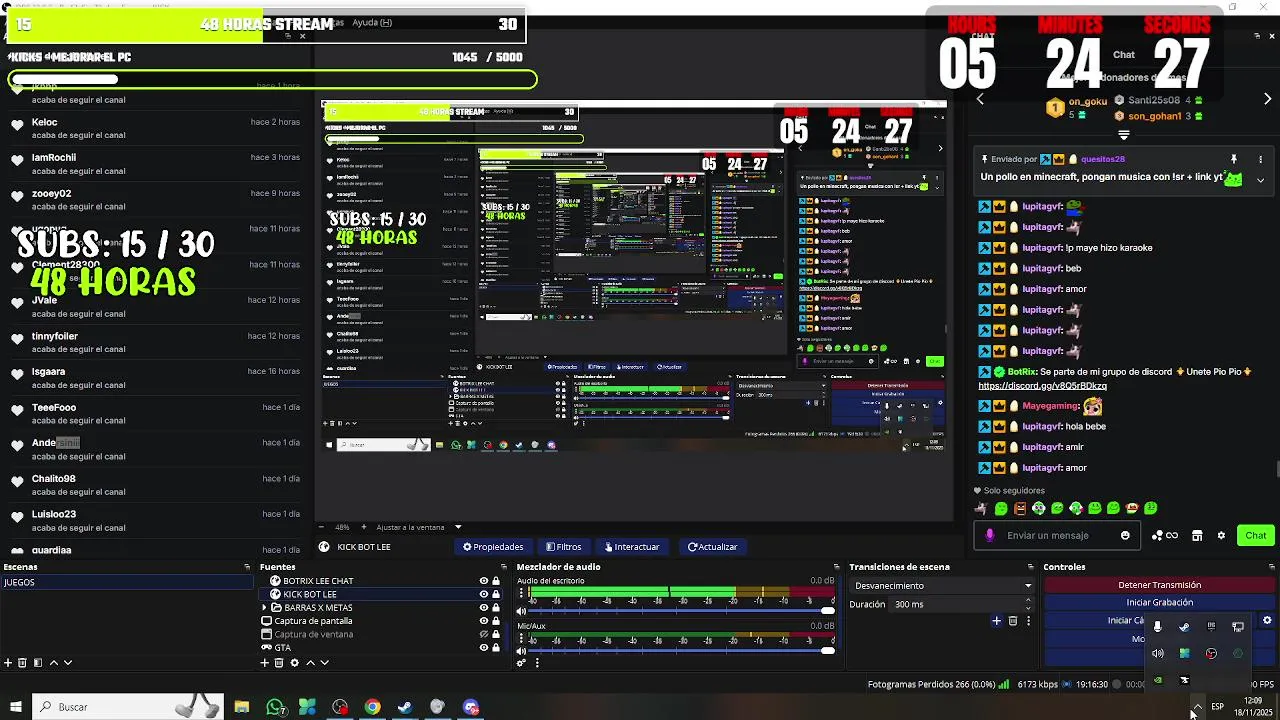Open NVIDIA icon in system tray popup
The height and width of the screenshot is (720, 1280).
pos(1158,680)
